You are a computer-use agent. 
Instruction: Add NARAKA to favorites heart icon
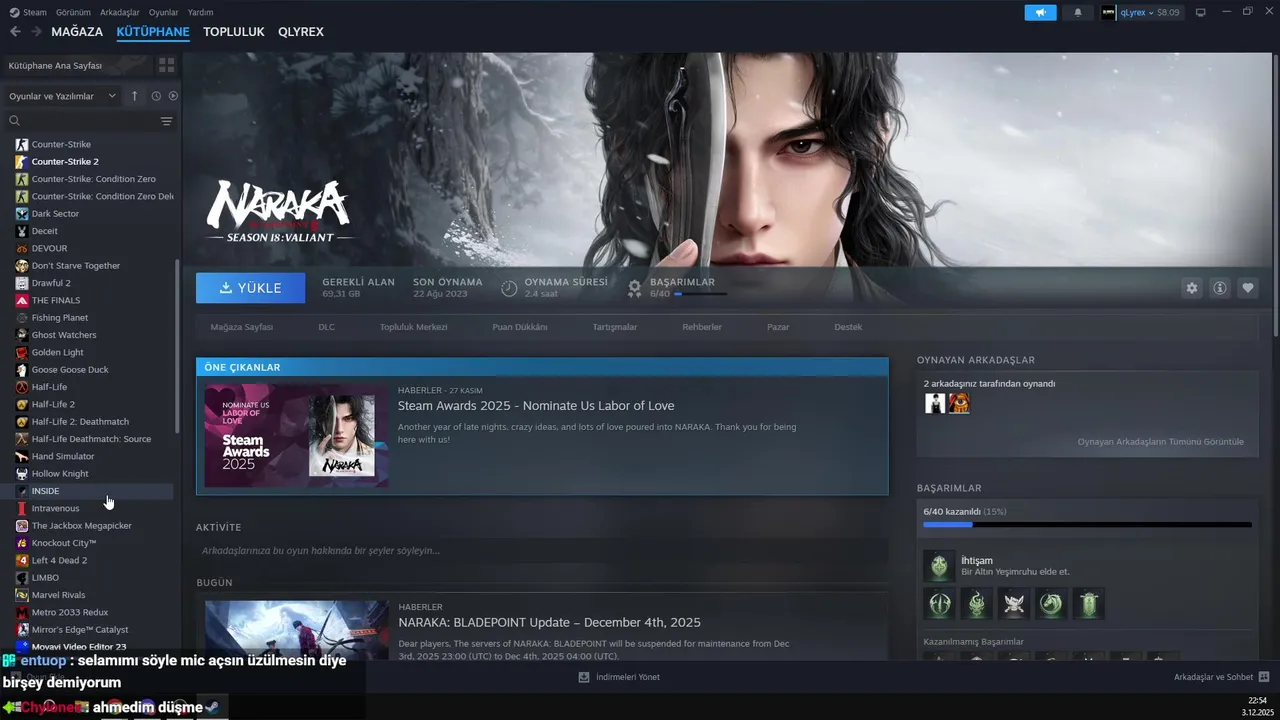point(1247,288)
